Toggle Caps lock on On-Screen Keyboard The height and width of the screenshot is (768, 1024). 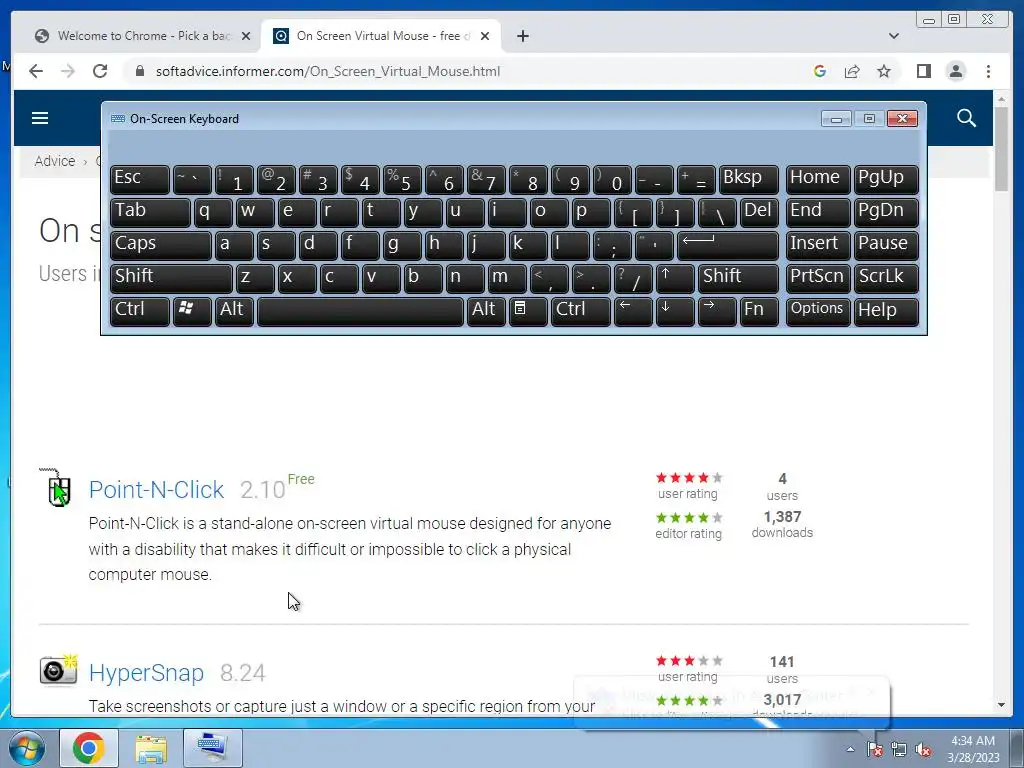[x=161, y=245]
